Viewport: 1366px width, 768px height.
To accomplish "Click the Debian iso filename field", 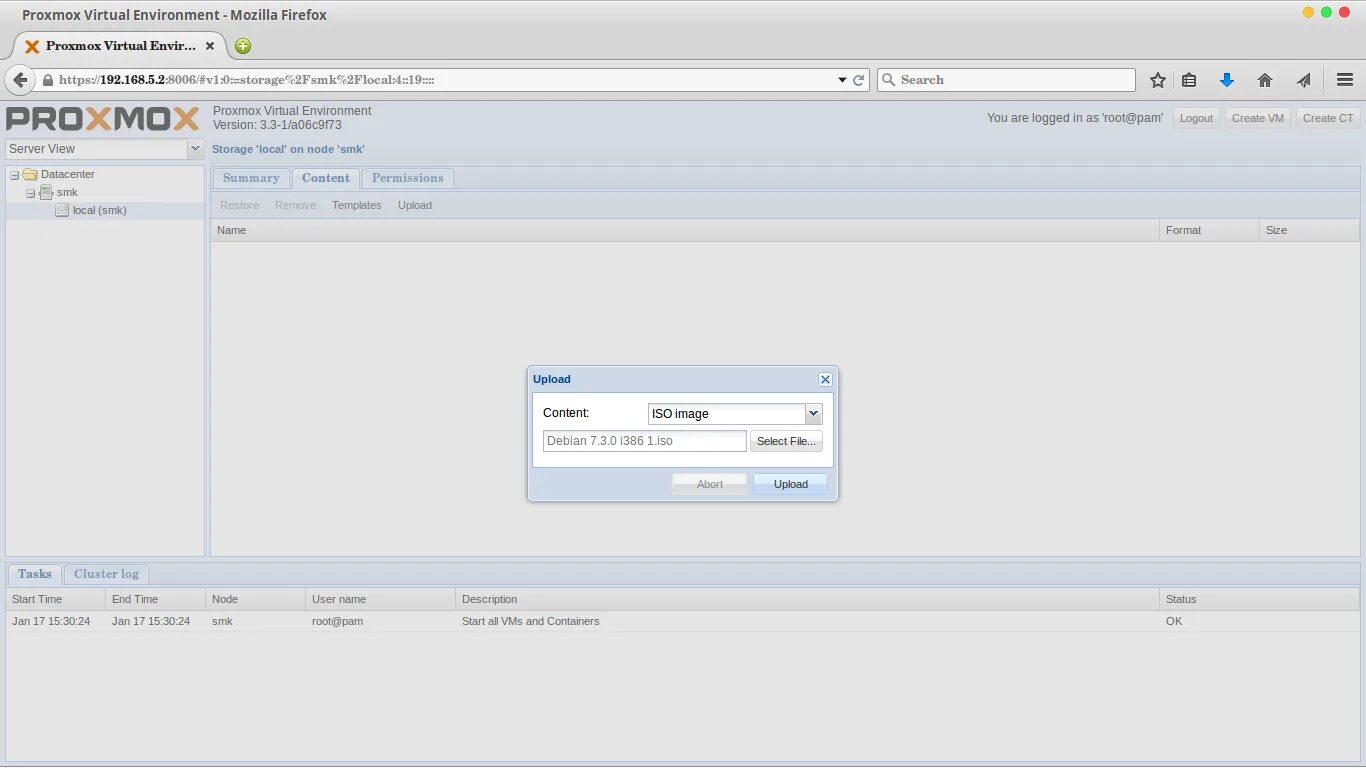I will tap(645, 441).
